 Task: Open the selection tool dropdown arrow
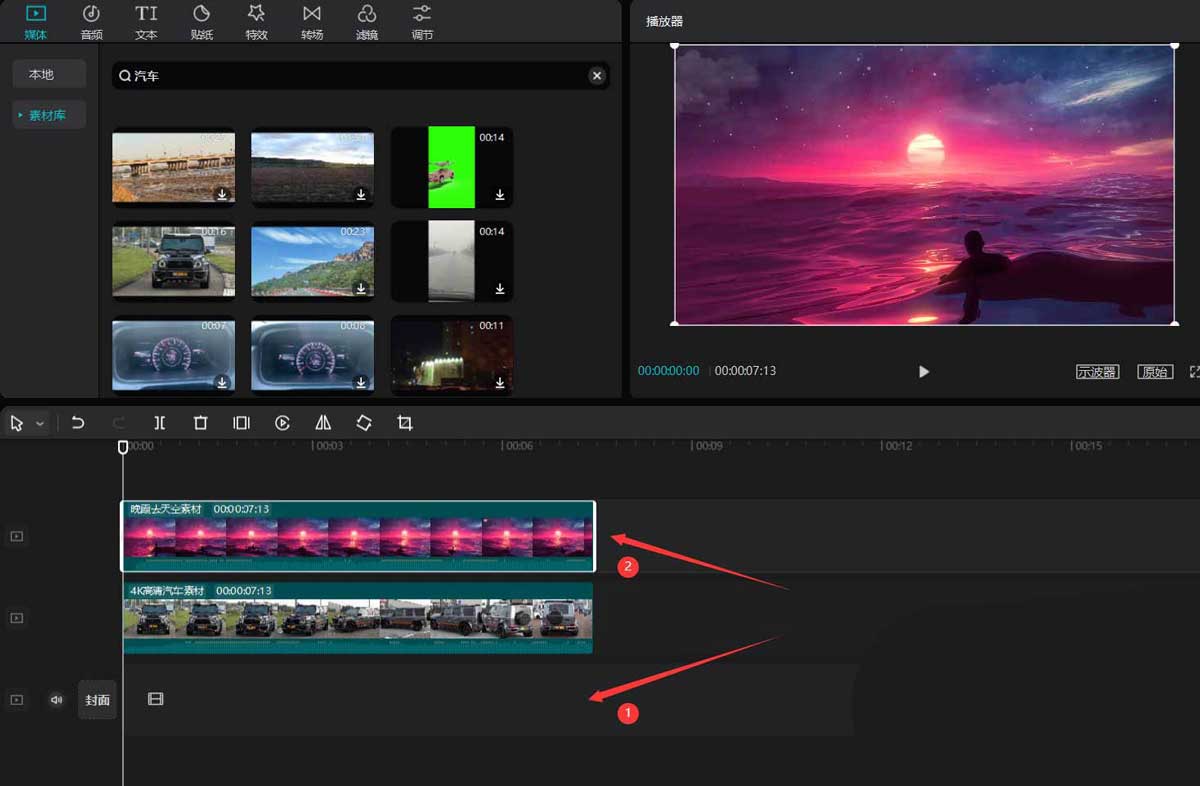[x=40, y=424]
